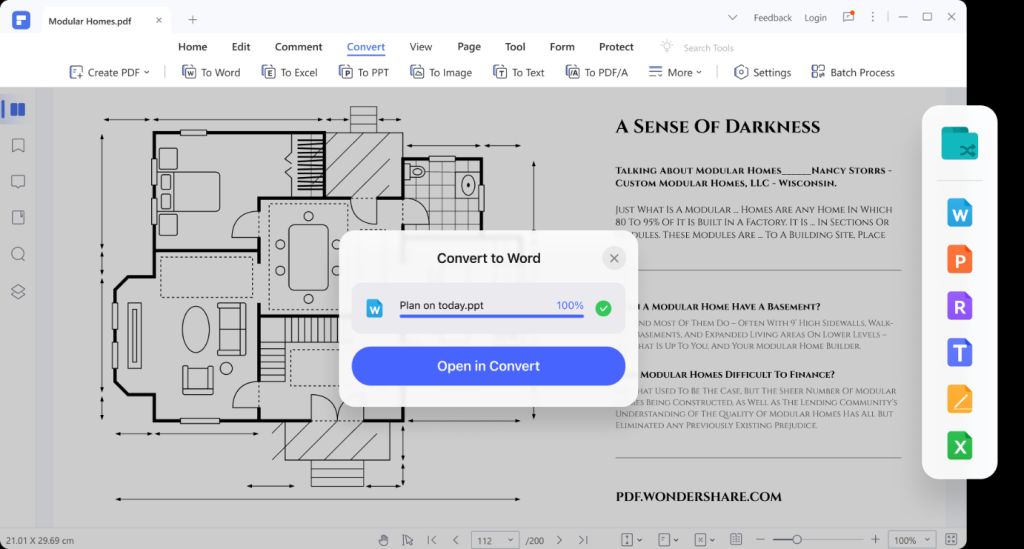Click the To Word conversion icon

189,72
